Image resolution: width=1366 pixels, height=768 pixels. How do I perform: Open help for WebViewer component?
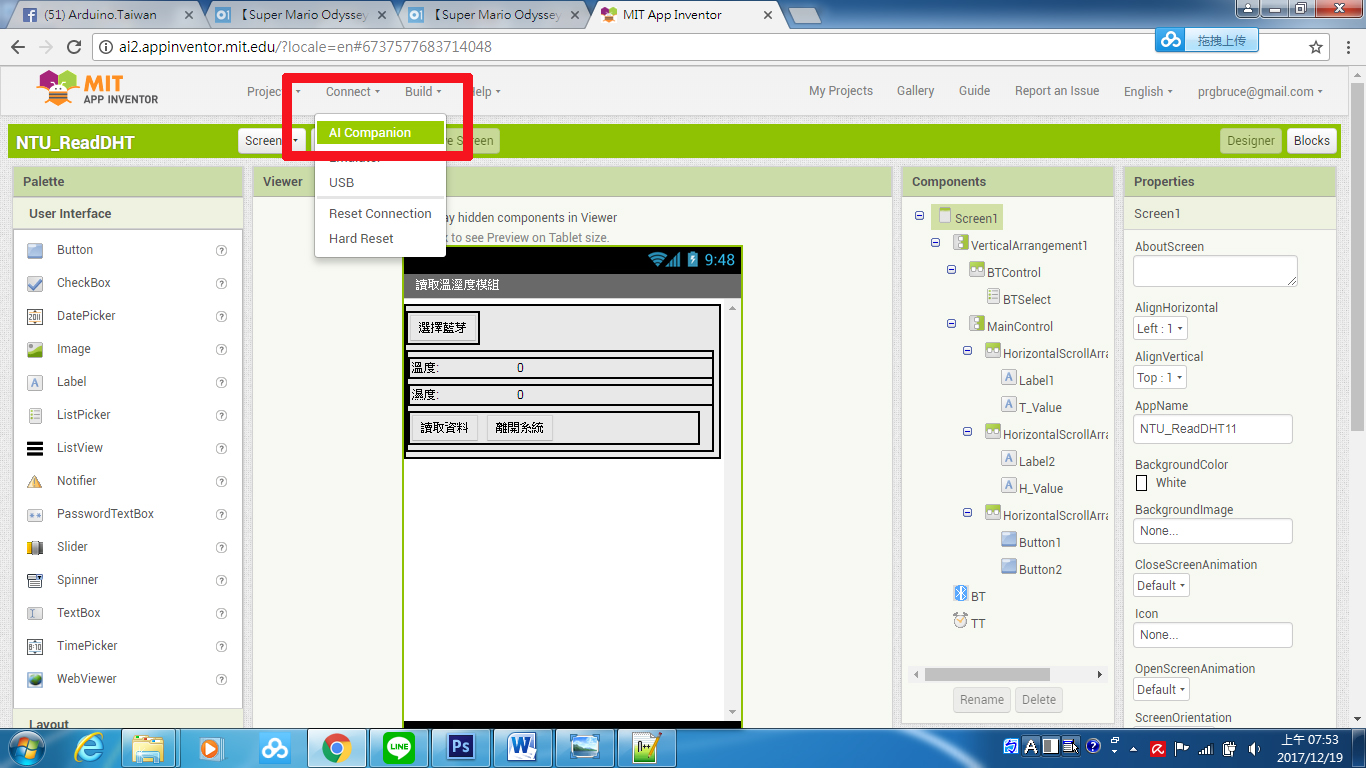pyautogui.click(x=222, y=679)
